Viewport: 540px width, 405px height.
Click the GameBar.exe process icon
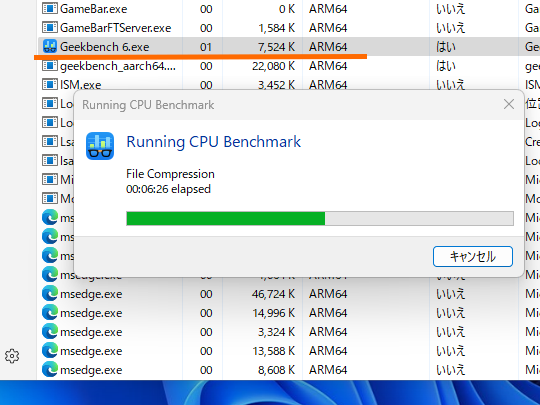pos(50,8)
